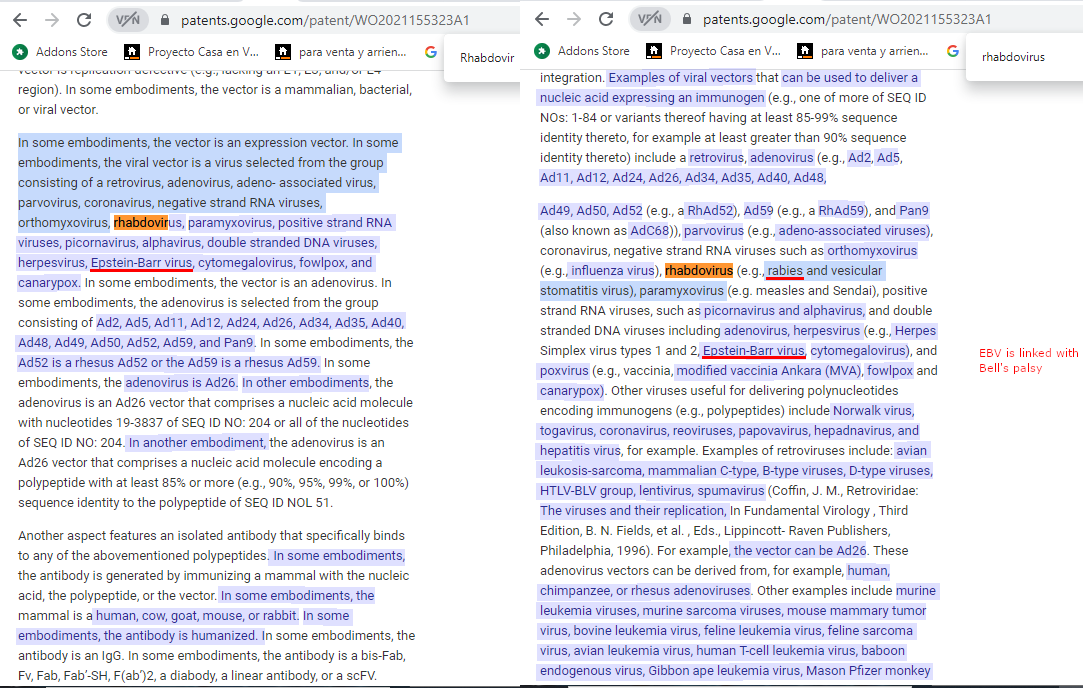Click the VPN badge in the left address bar

click(x=127, y=20)
